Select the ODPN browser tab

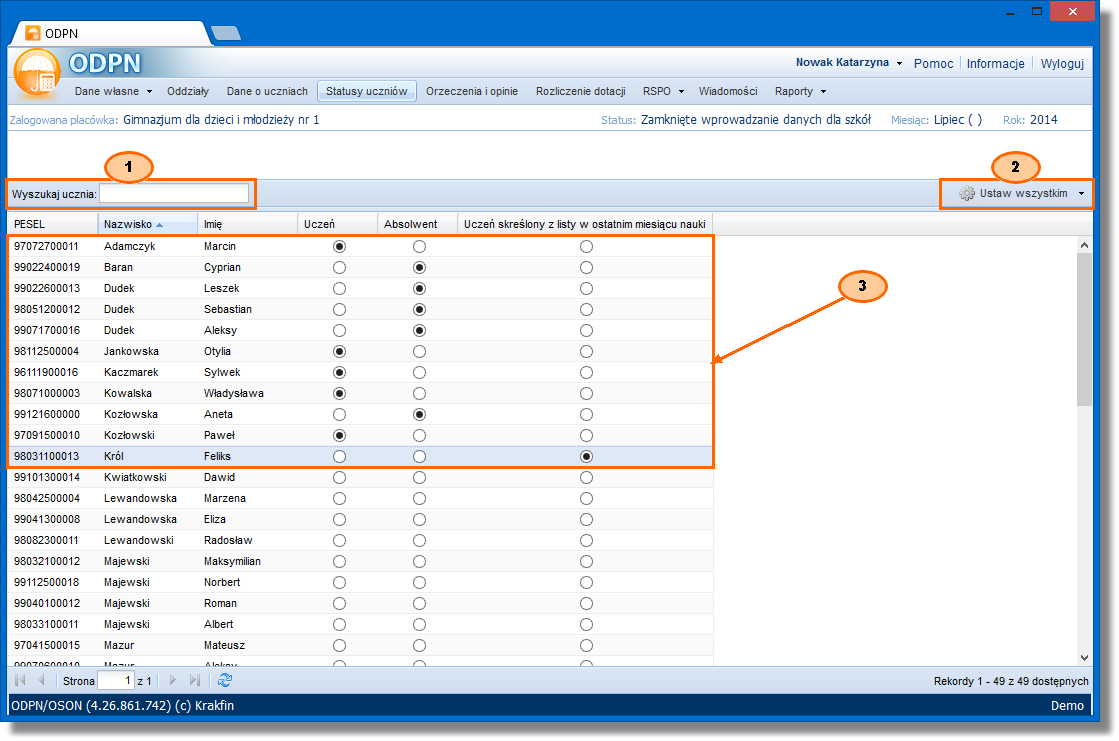111,33
